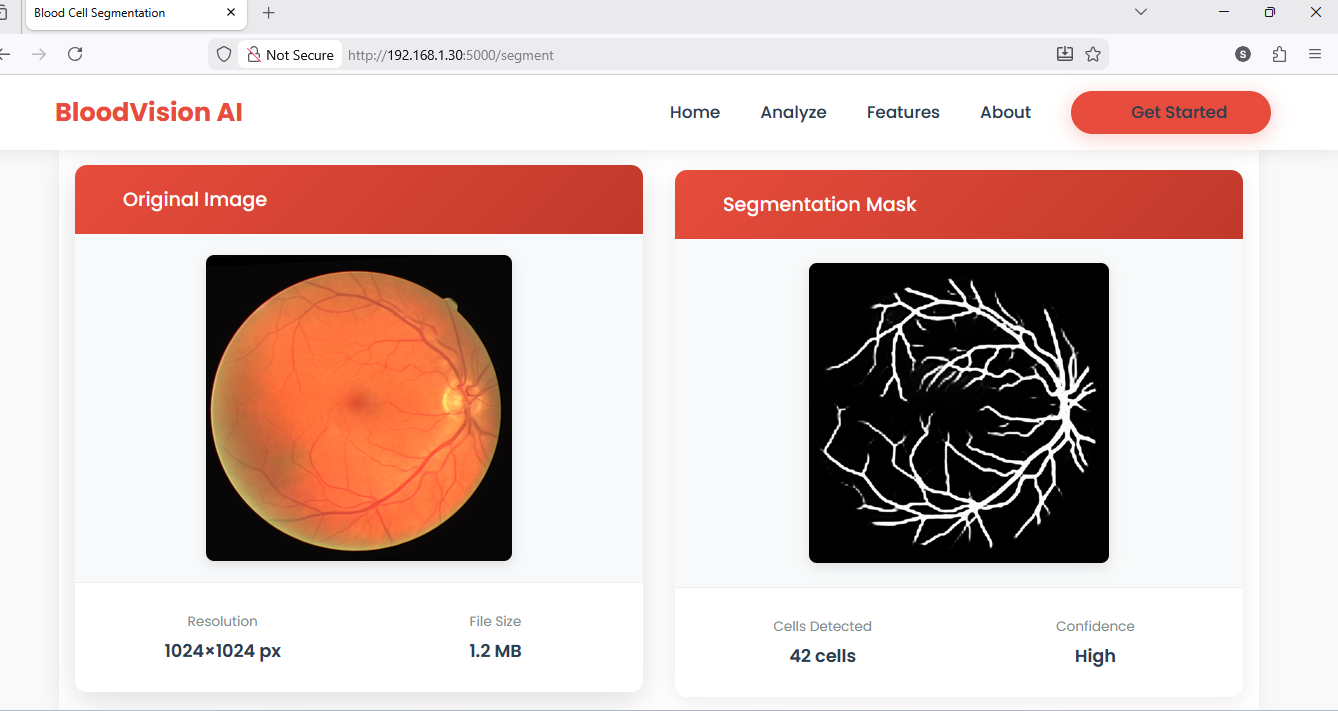Viewport: 1338px width, 711px height.
Task: Open the tracking protection shield icon
Action: 223,54
